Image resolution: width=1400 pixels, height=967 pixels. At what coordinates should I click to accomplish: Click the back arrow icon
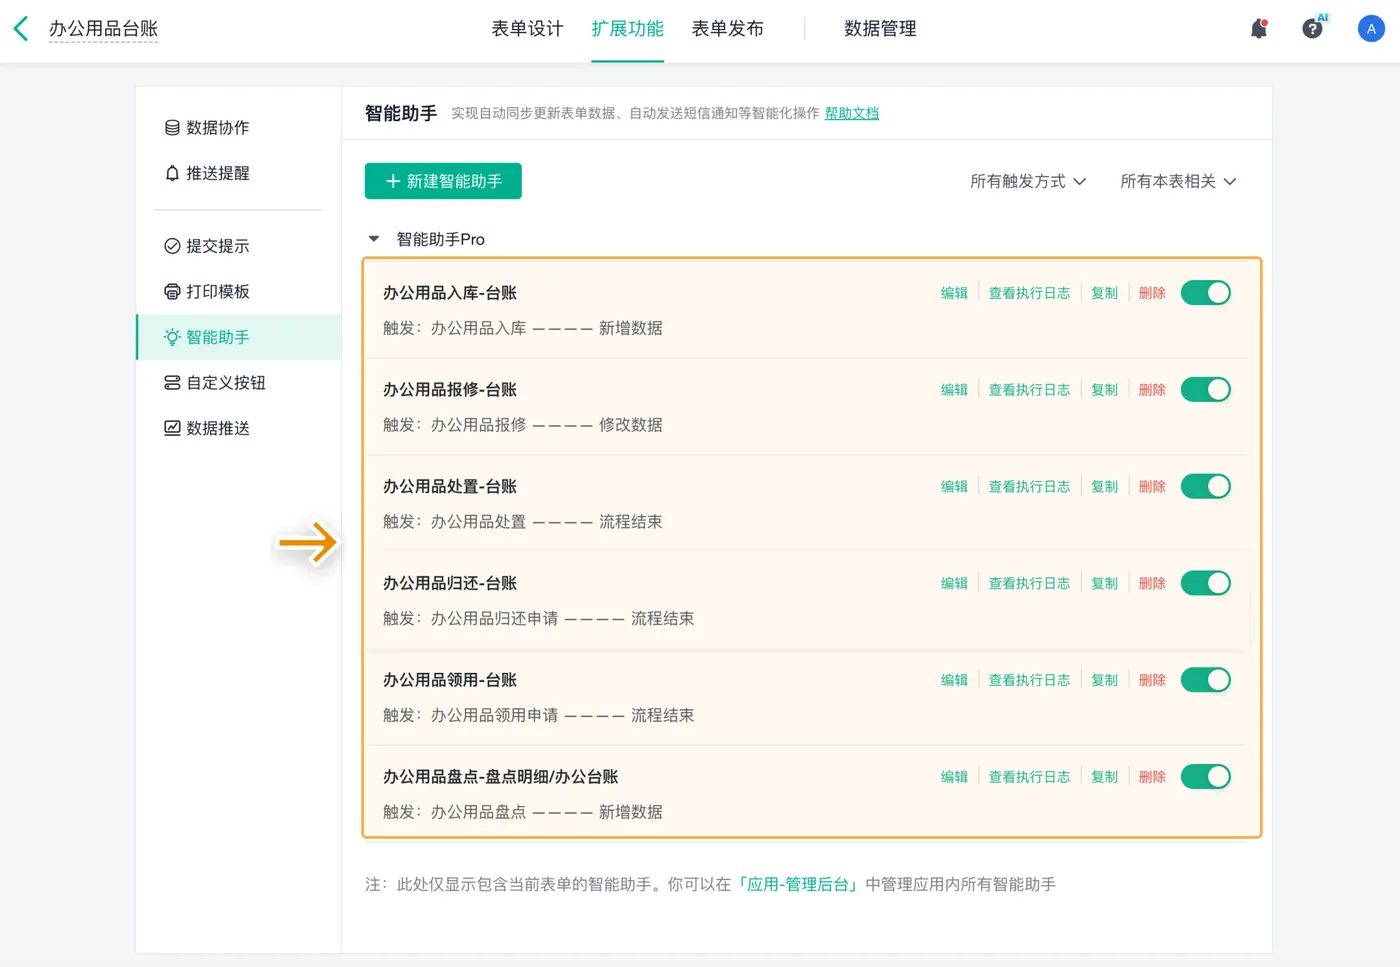21,29
